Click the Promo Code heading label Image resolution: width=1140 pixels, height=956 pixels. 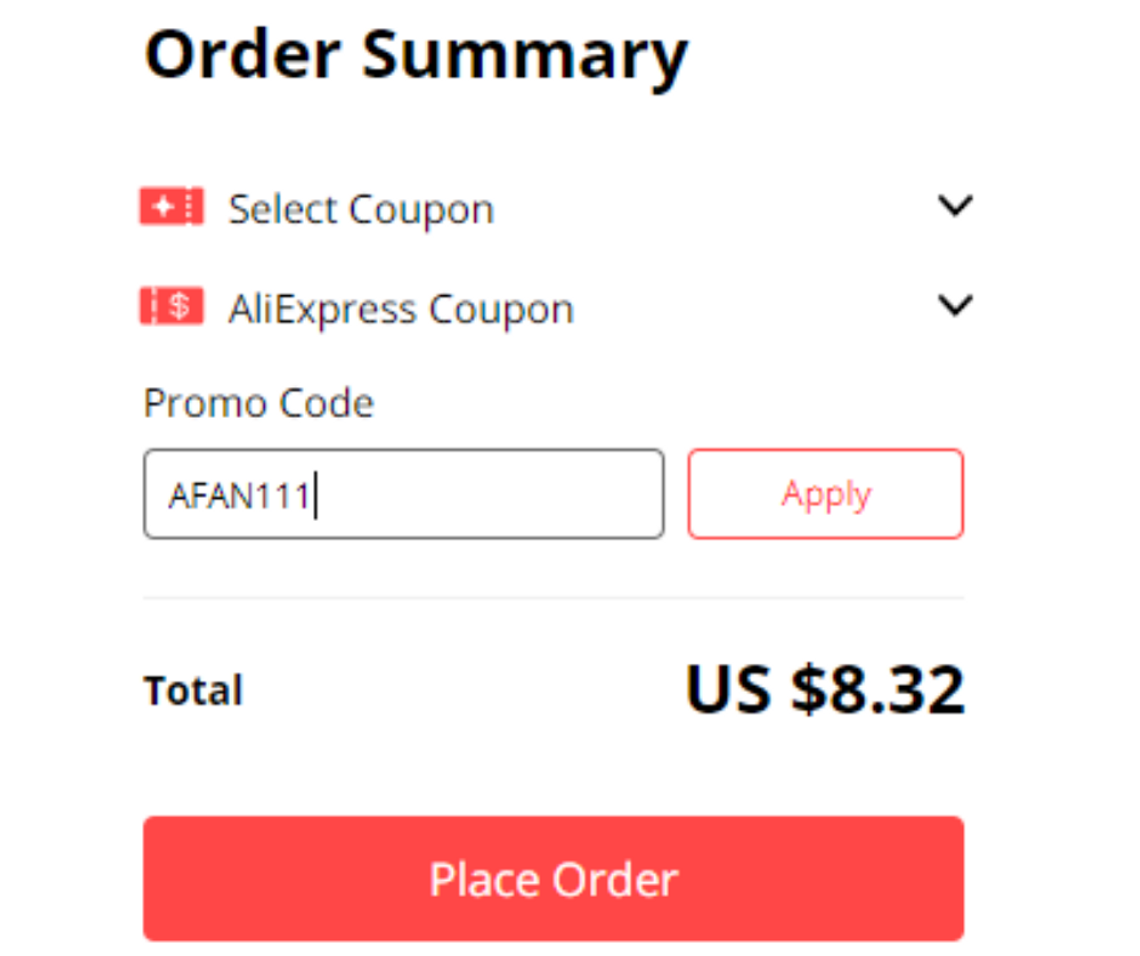tap(258, 402)
